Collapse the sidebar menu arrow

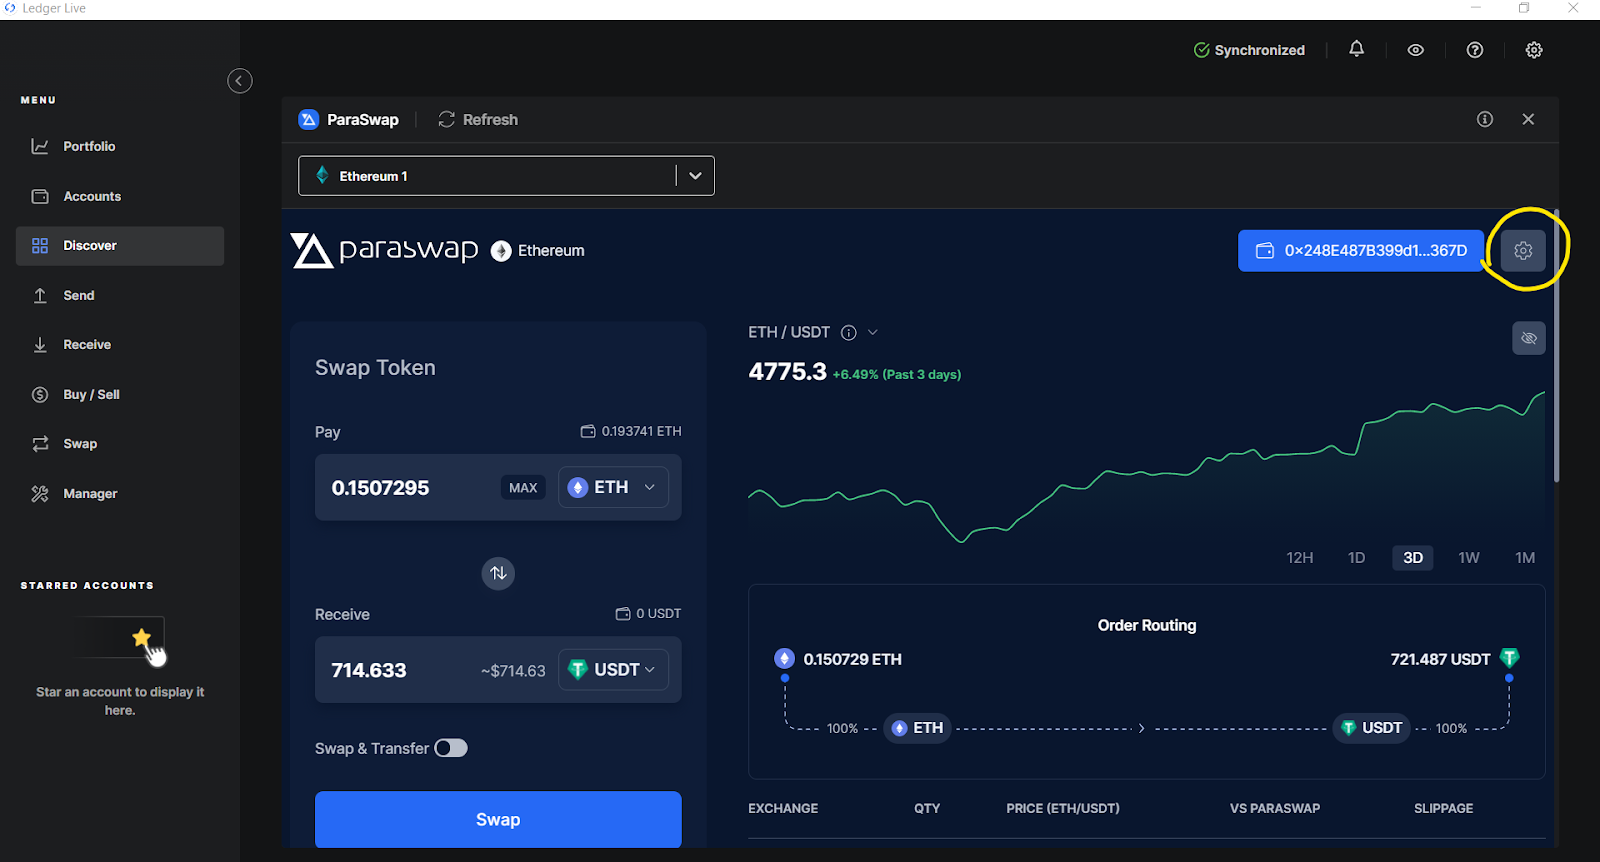coord(240,81)
